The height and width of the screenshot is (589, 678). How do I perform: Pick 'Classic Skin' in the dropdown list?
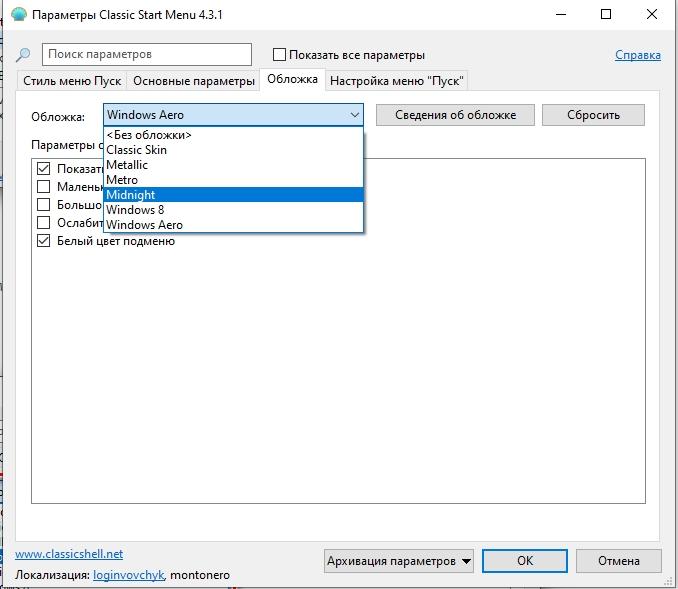(x=233, y=150)
